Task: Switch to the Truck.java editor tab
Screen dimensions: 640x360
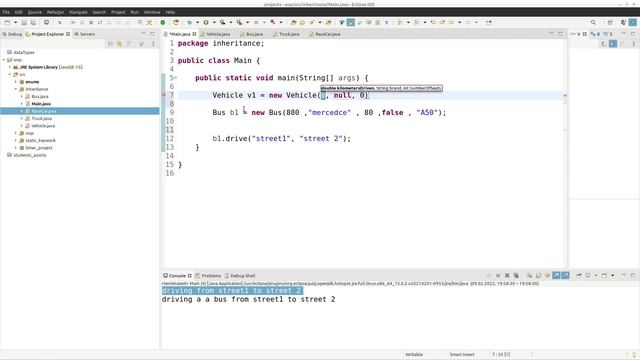Action: (286, 34)
